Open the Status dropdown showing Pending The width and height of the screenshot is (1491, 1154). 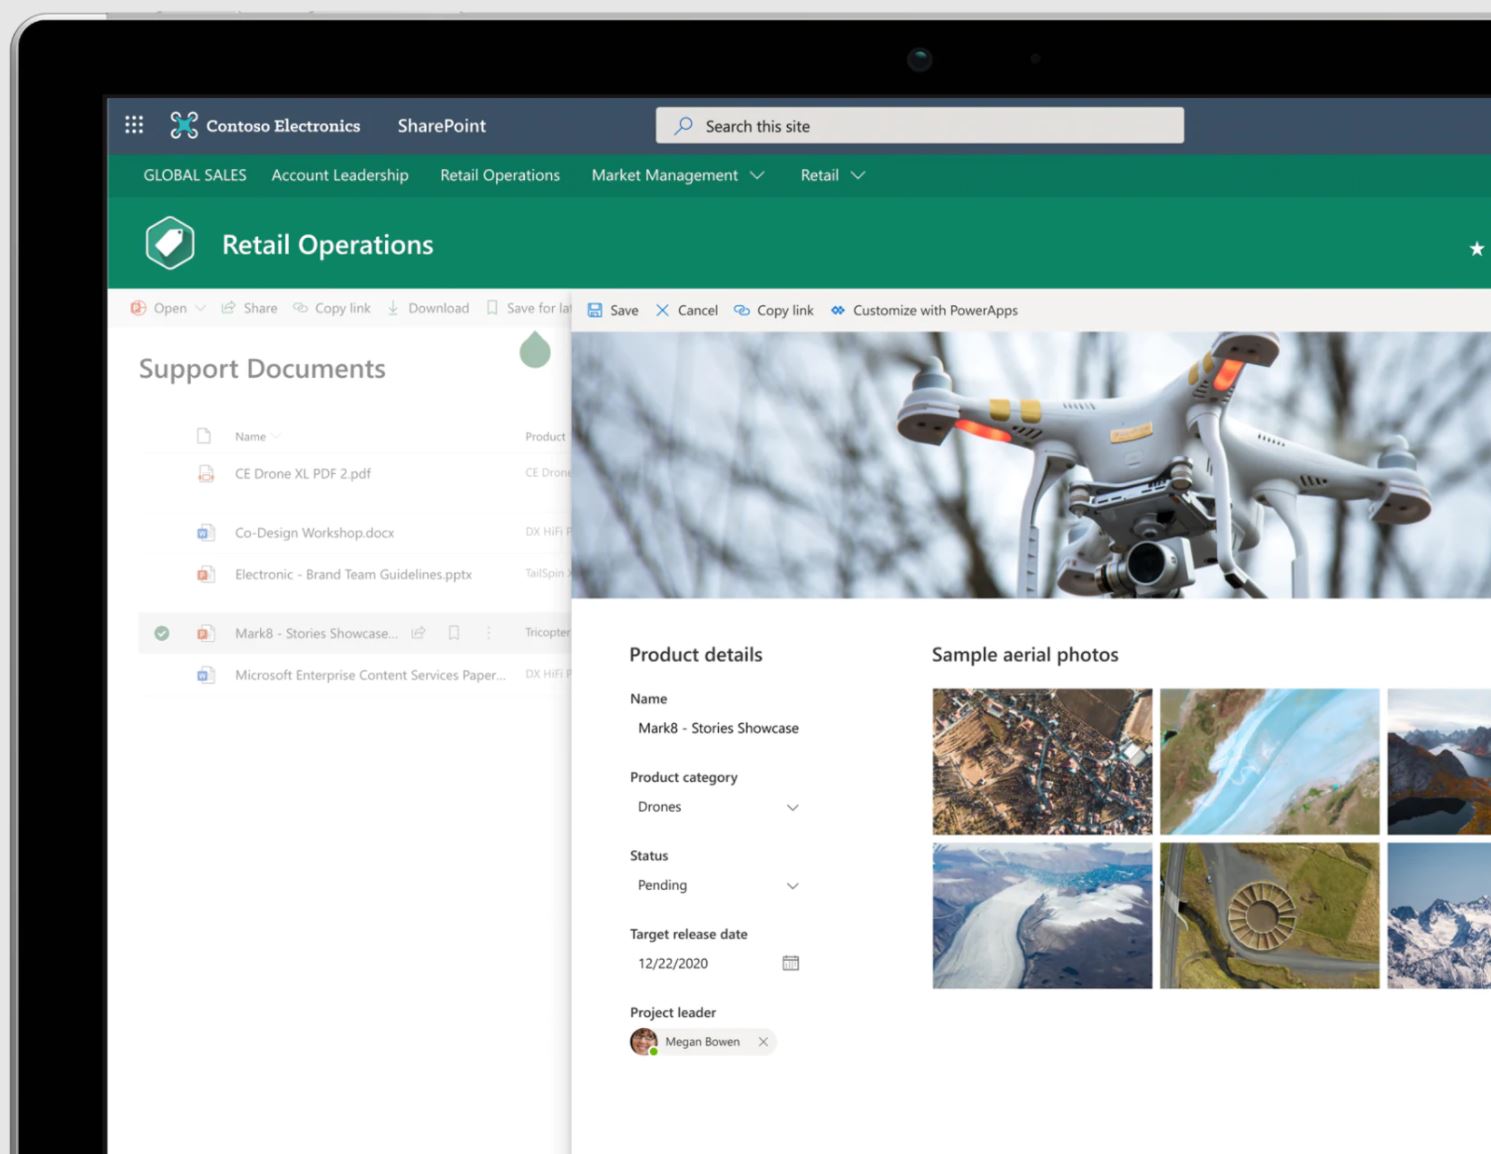pos(792,885)
